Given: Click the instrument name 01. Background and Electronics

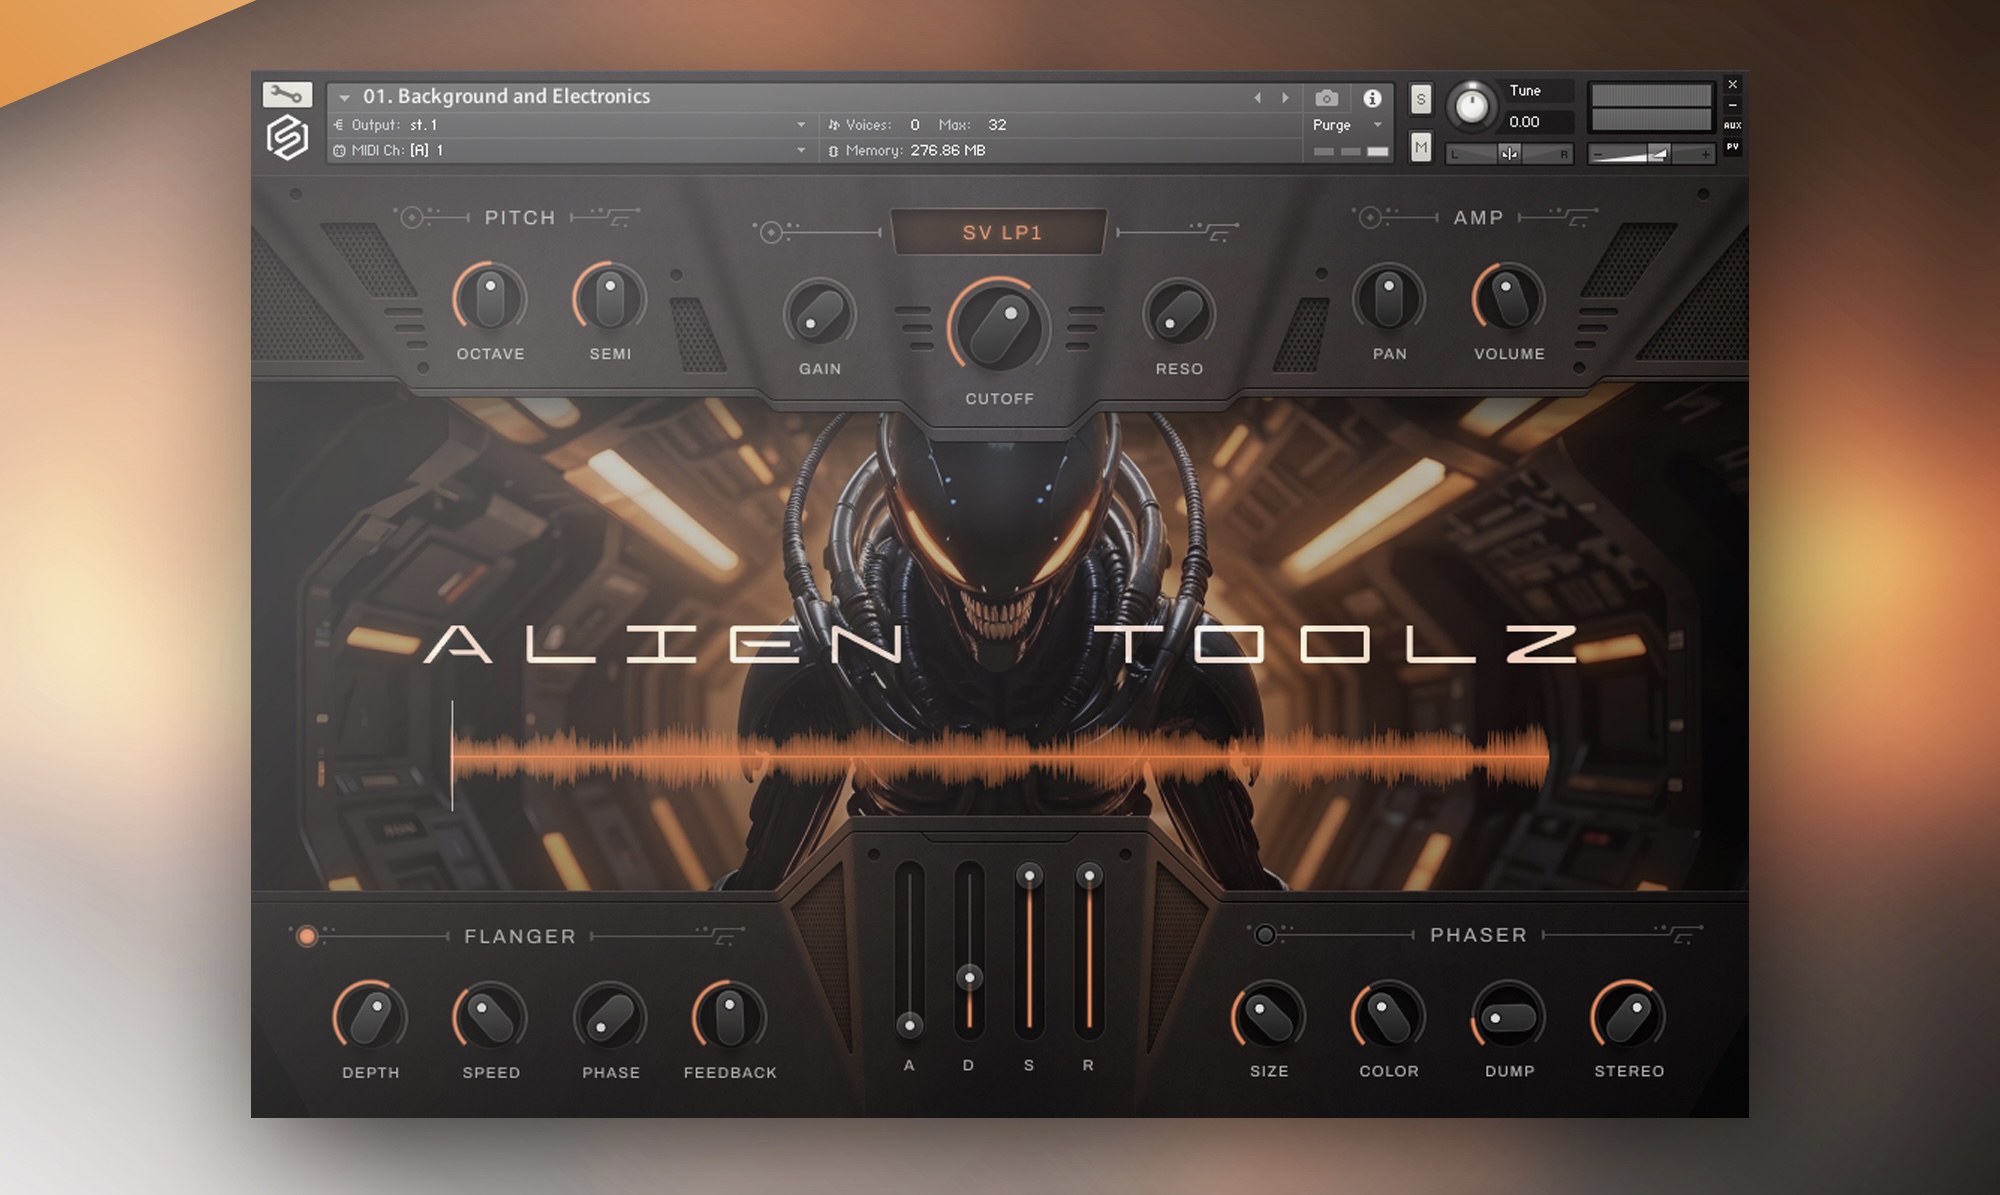Looking at the screenshot, I should coord(506,96).
